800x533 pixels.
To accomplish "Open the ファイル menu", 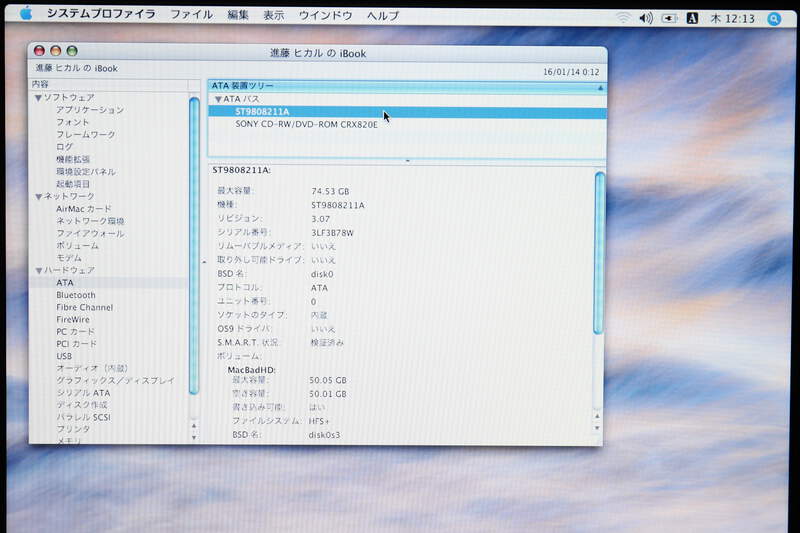I will [191, 14].
